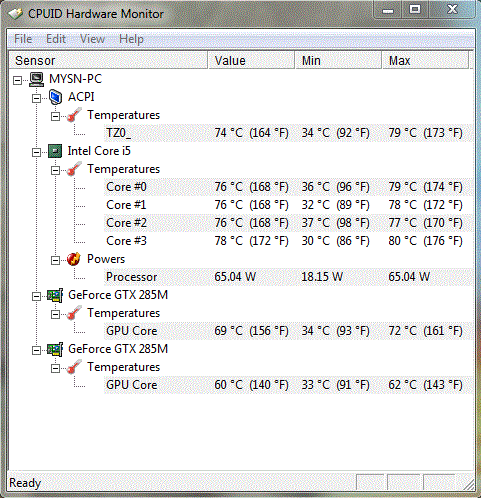Screen dimensions: 481x498
Task: Select the Core #3 row
Action: [289, 241]
